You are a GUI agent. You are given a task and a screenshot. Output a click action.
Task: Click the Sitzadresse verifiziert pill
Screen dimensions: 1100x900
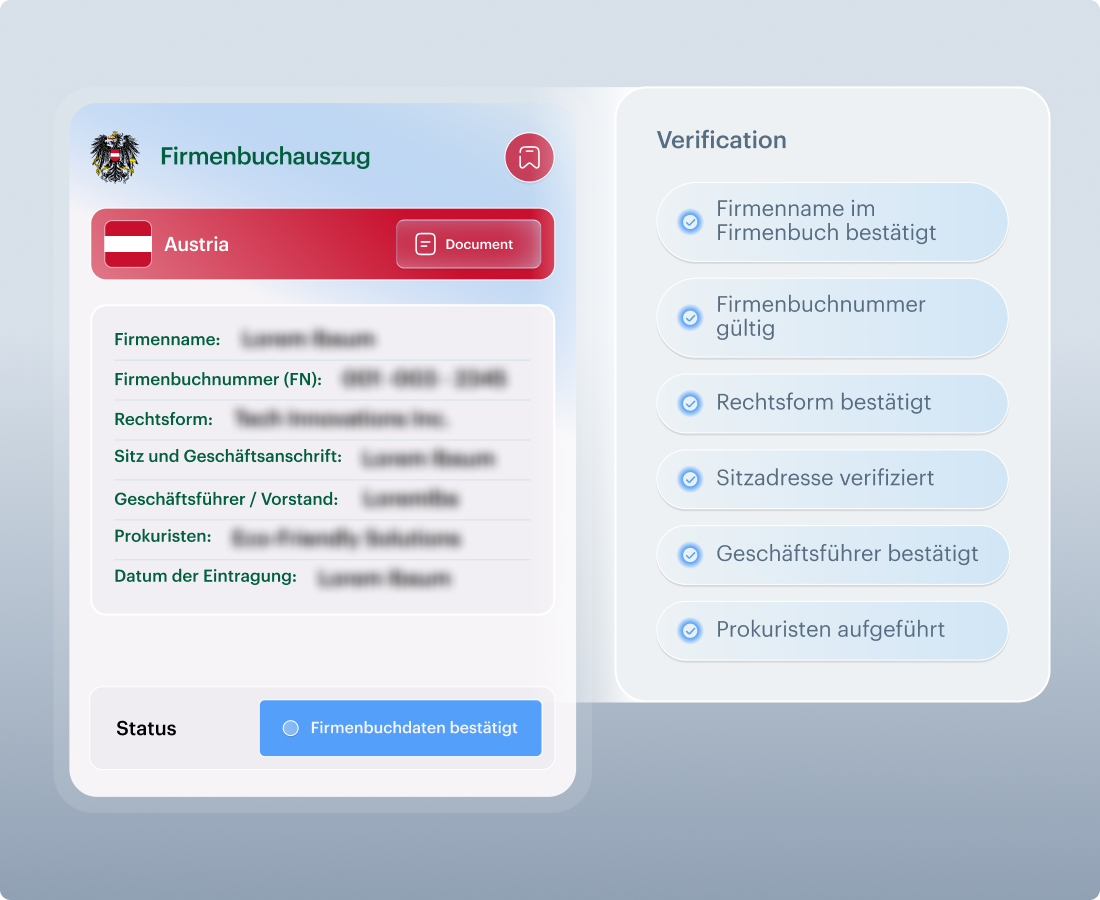[832, 479]
